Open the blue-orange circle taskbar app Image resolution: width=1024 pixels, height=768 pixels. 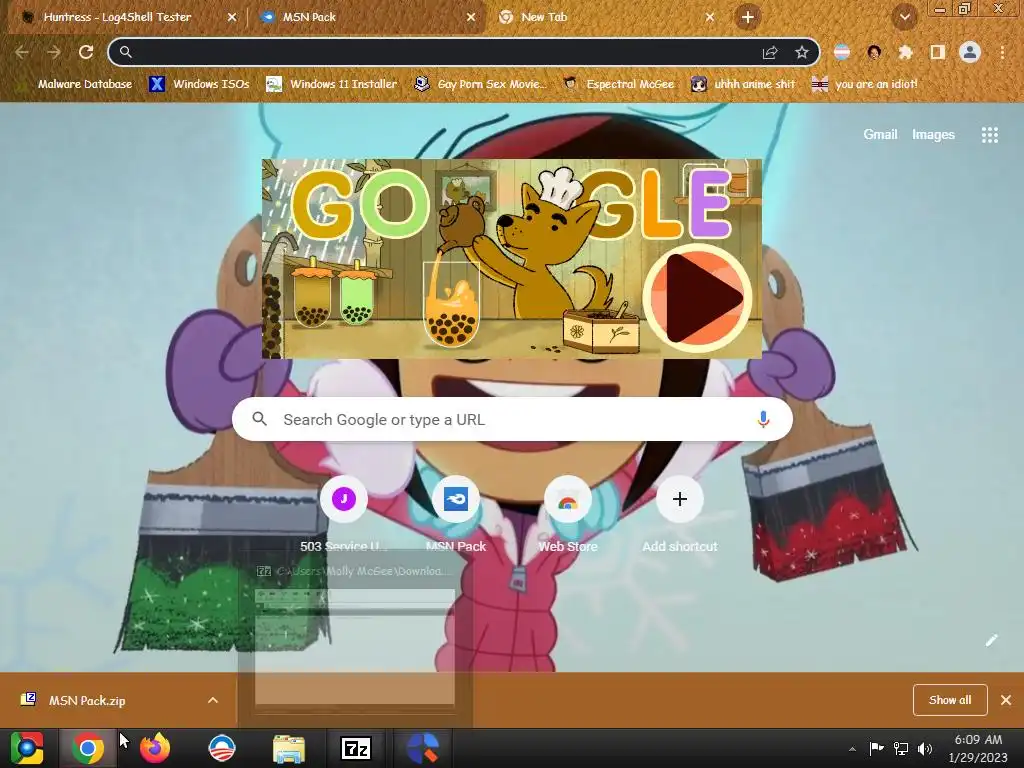tap(423, 748)
